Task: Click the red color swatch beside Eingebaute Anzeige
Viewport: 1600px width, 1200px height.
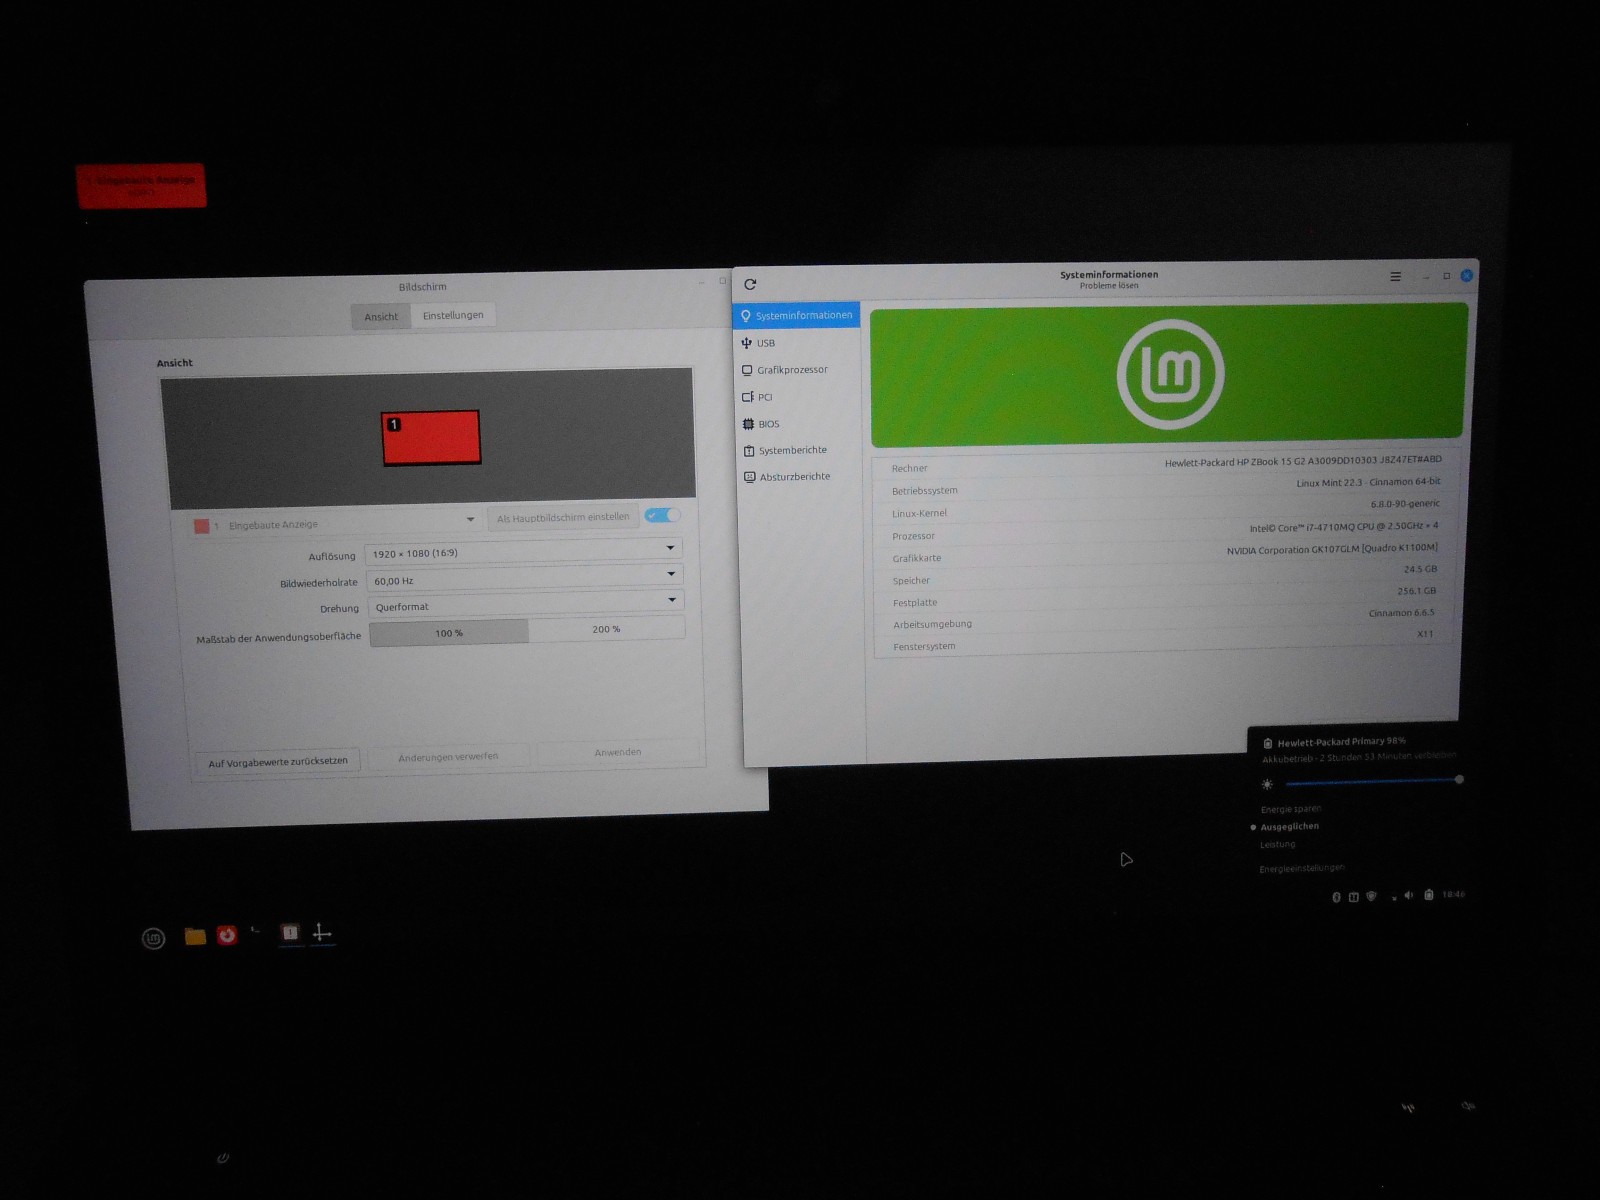Action: point(202,526)
